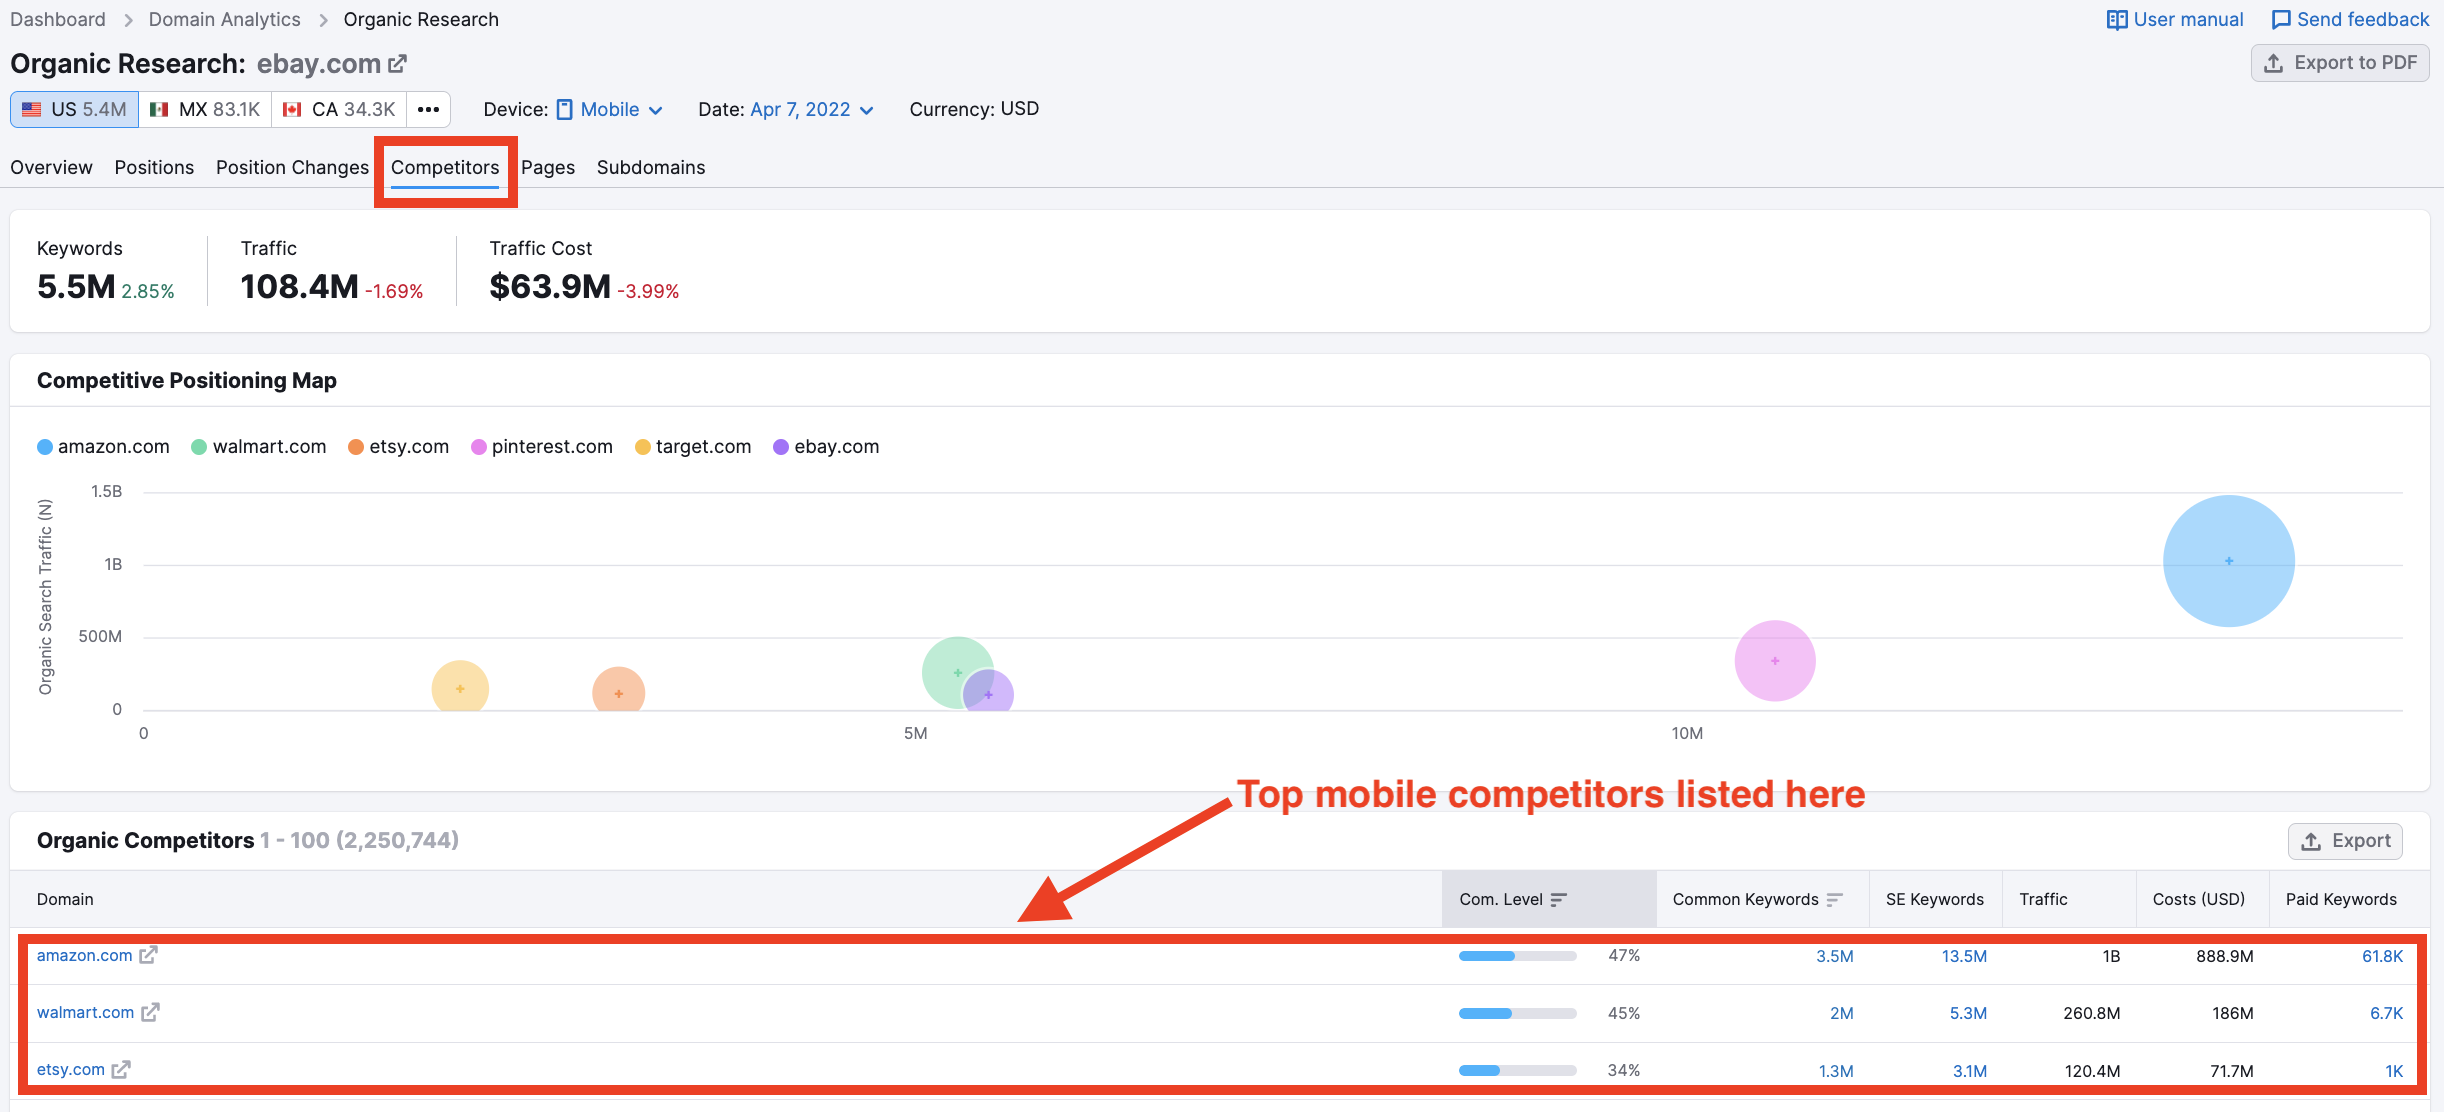Open walmart.com SE keywords 5.3M
This screenshot has width=2444, height=1112.
point(1968,1013)
